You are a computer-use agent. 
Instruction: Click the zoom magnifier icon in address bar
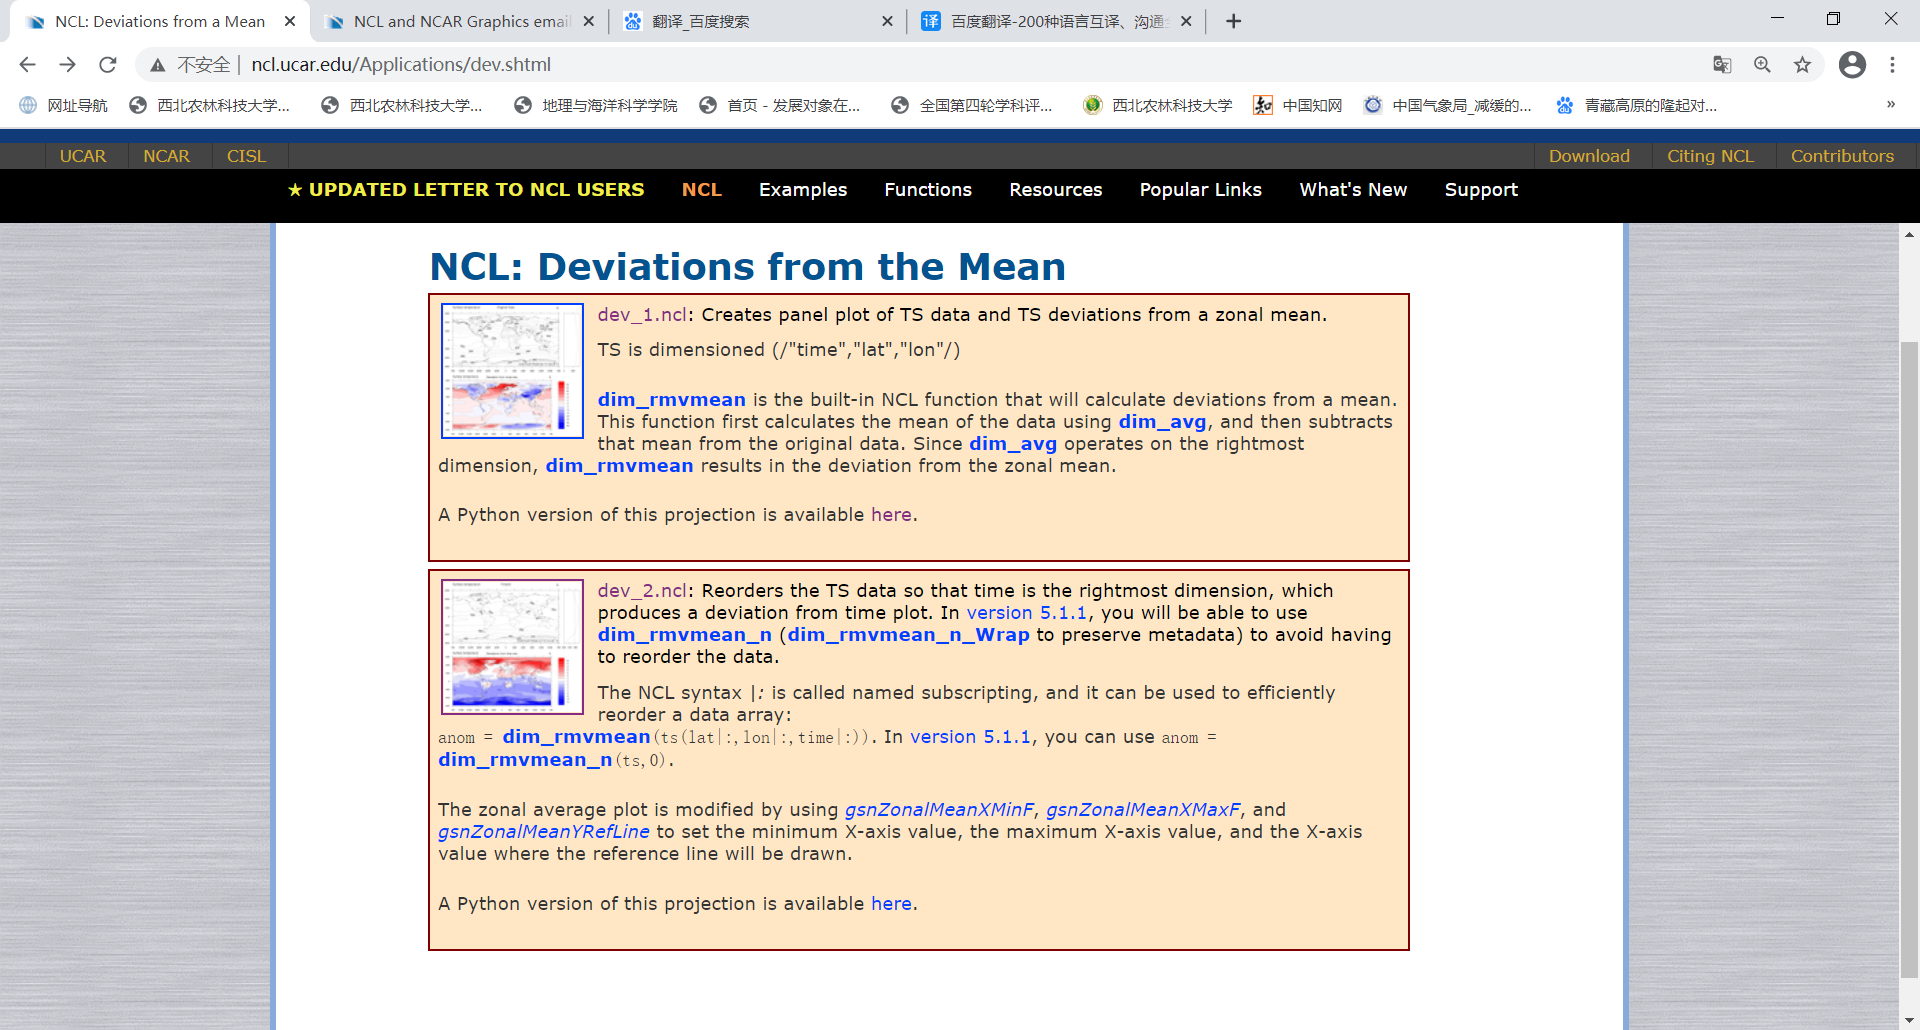tap(1762, 65)
